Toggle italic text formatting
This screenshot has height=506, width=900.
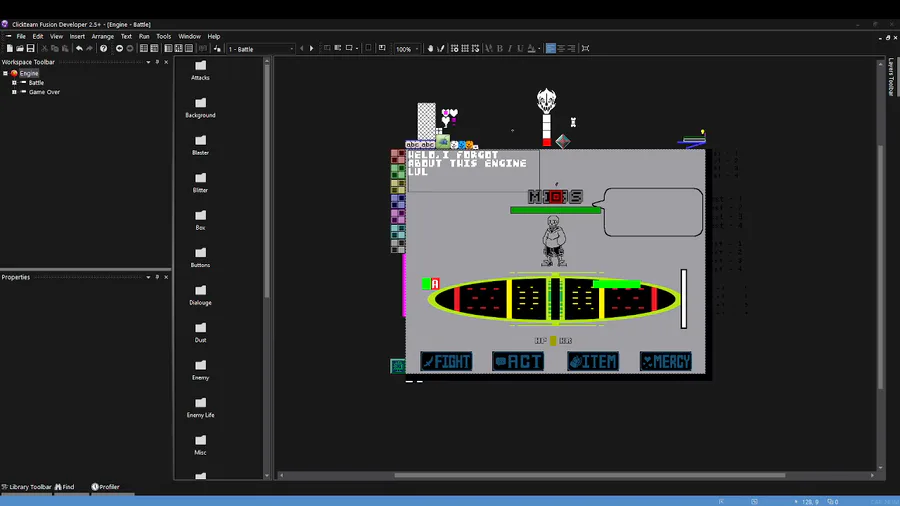point(510,49)
